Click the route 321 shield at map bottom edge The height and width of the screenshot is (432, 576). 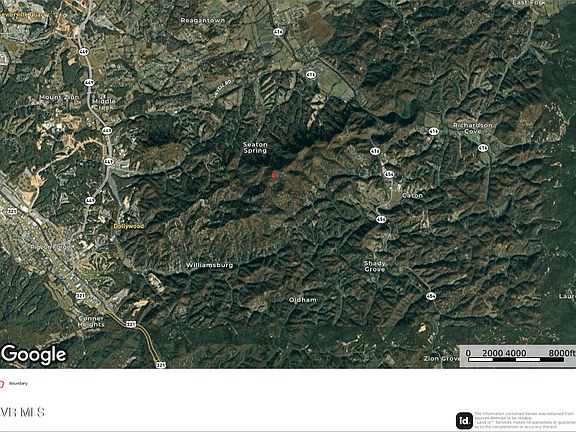161,365
